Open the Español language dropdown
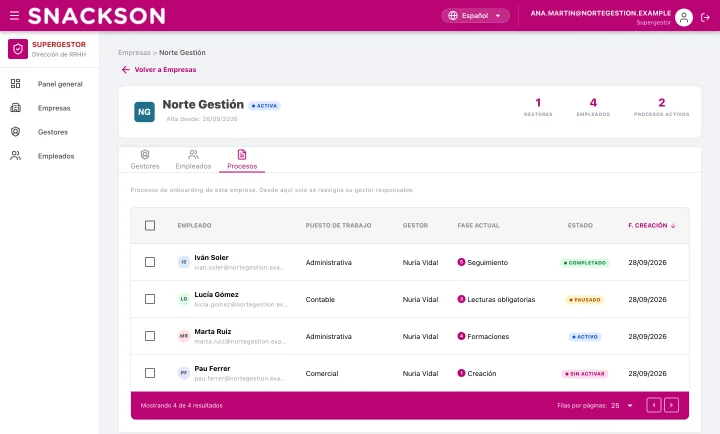This screenshot has height=434, width=720. pos(475,16)
